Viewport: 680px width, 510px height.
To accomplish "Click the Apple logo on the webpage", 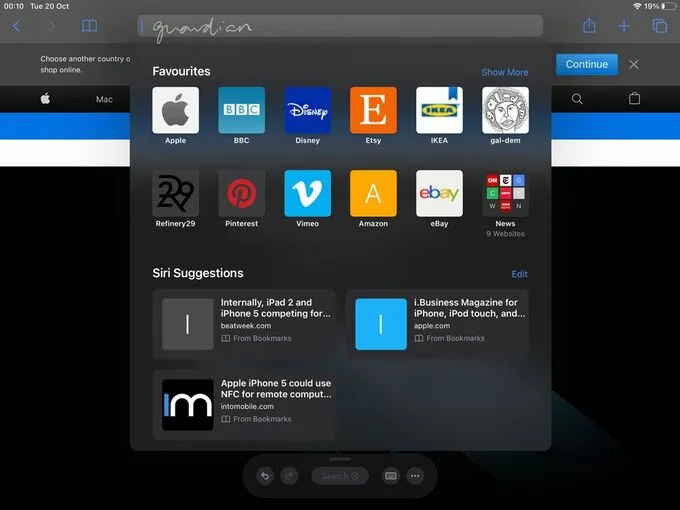I will (x=45, y=99).
